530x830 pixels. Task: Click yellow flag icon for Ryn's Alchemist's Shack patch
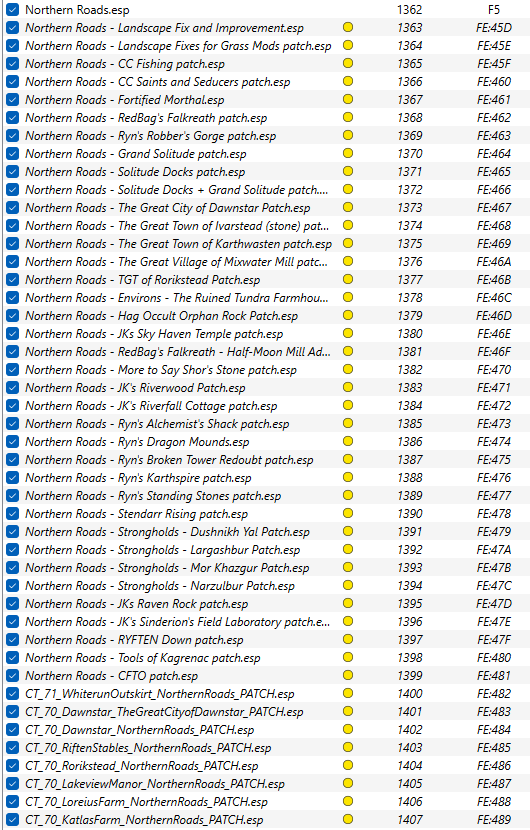click(x=348, y=423)
